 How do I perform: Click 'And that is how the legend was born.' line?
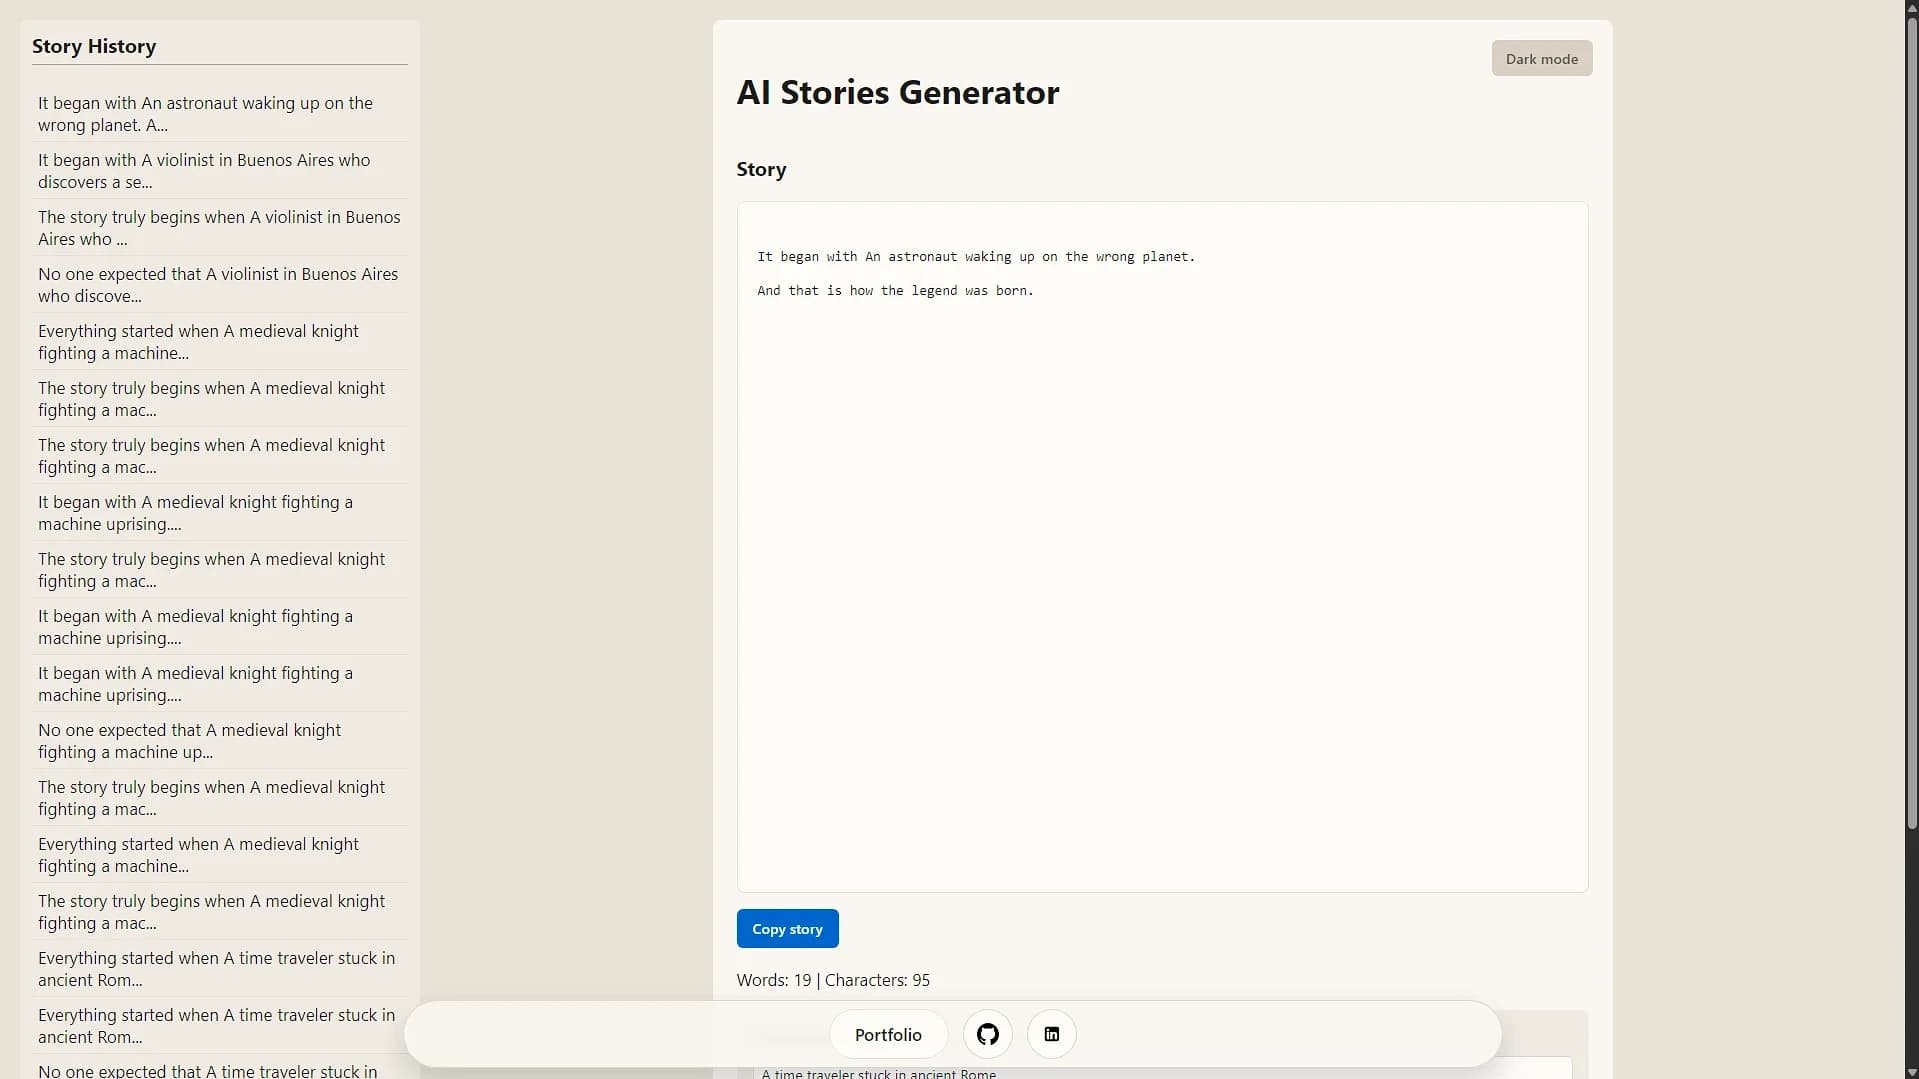point(895,290)
